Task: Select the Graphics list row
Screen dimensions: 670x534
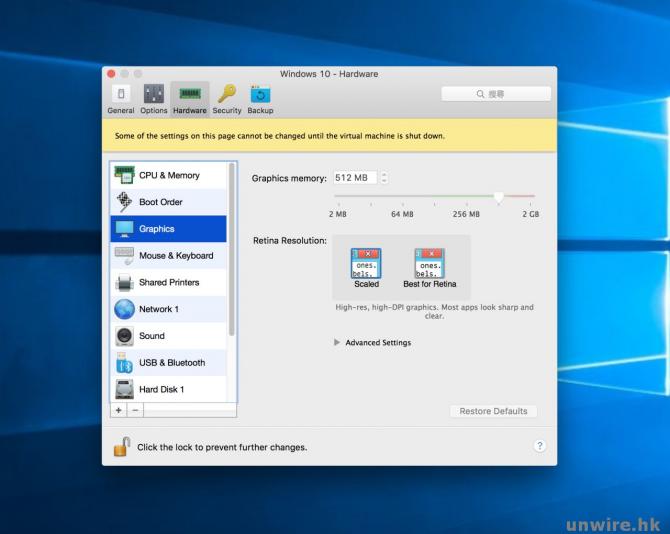Action: pyautogui.click(x=168, y=229)
